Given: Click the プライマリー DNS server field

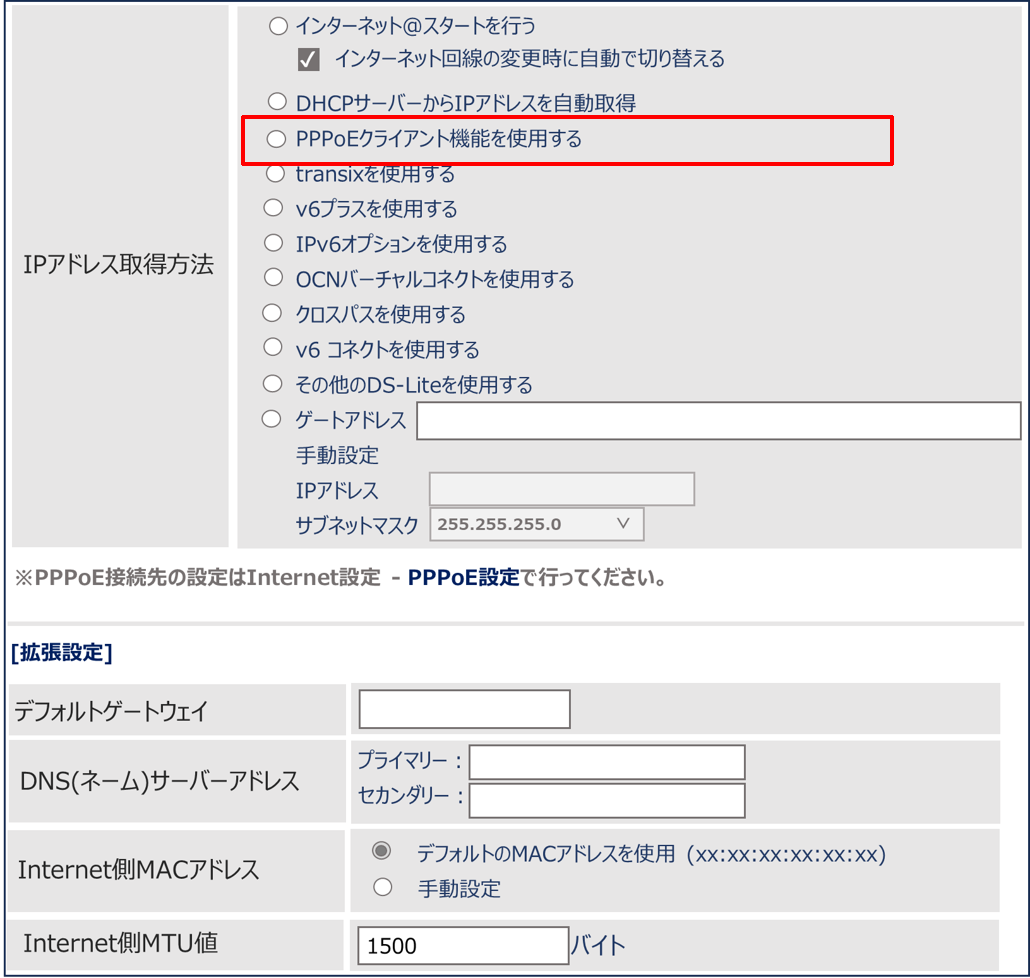Looking at the screenshot, I should pyautogui.click(x=607, y=762).
